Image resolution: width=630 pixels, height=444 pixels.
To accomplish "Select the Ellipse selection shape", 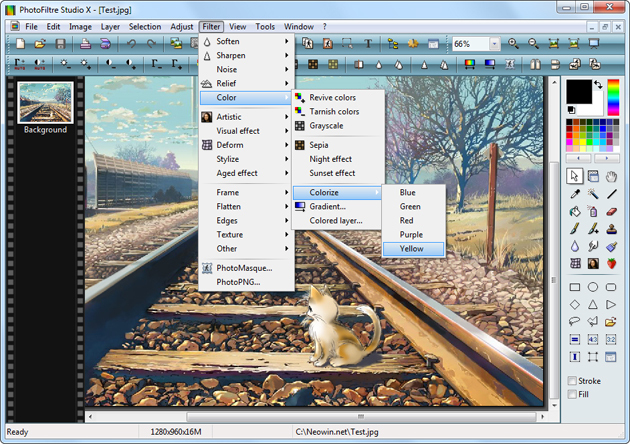I will click(593, 287).
